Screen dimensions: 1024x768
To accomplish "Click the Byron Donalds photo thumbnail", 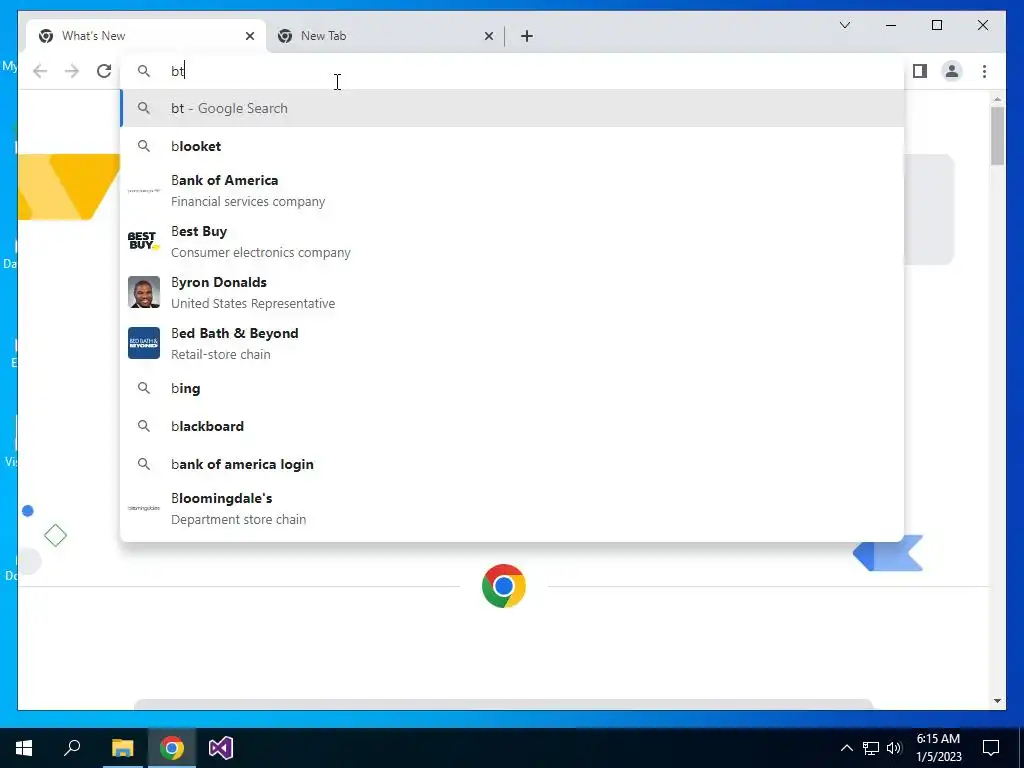I will pyautogui.click(x=144, y=292).
